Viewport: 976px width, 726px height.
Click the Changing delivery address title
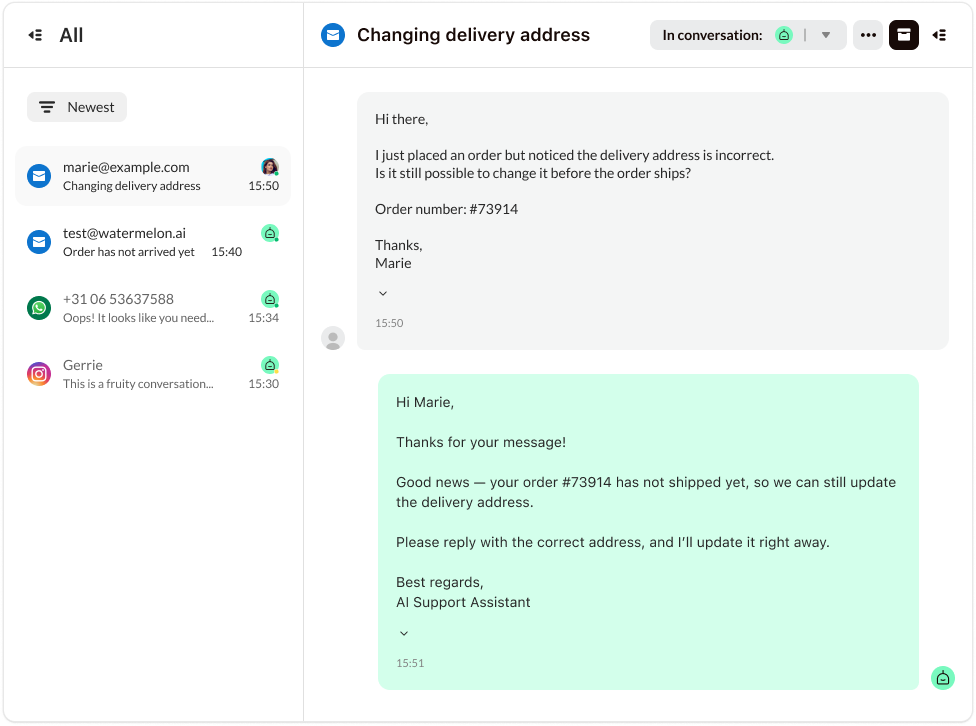473,35
